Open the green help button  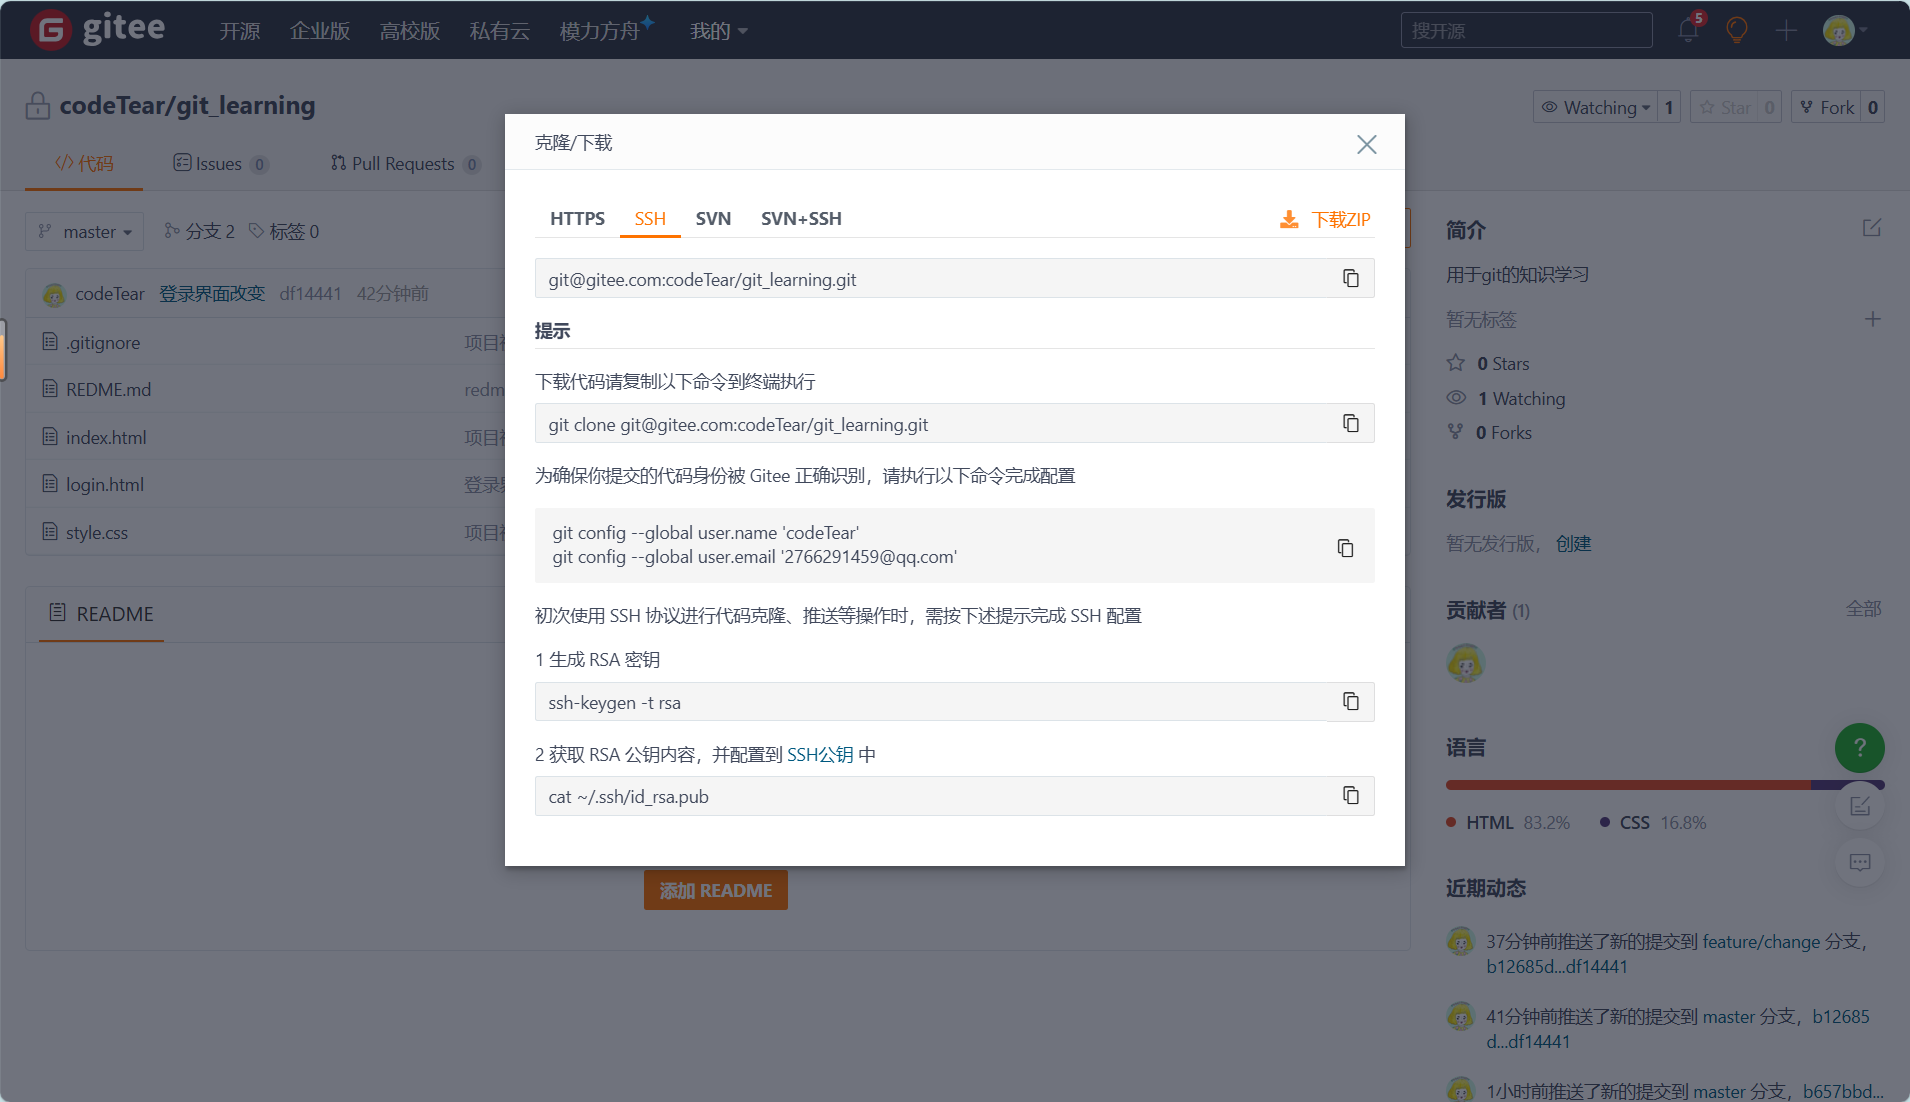click(x=1859, y=747)
